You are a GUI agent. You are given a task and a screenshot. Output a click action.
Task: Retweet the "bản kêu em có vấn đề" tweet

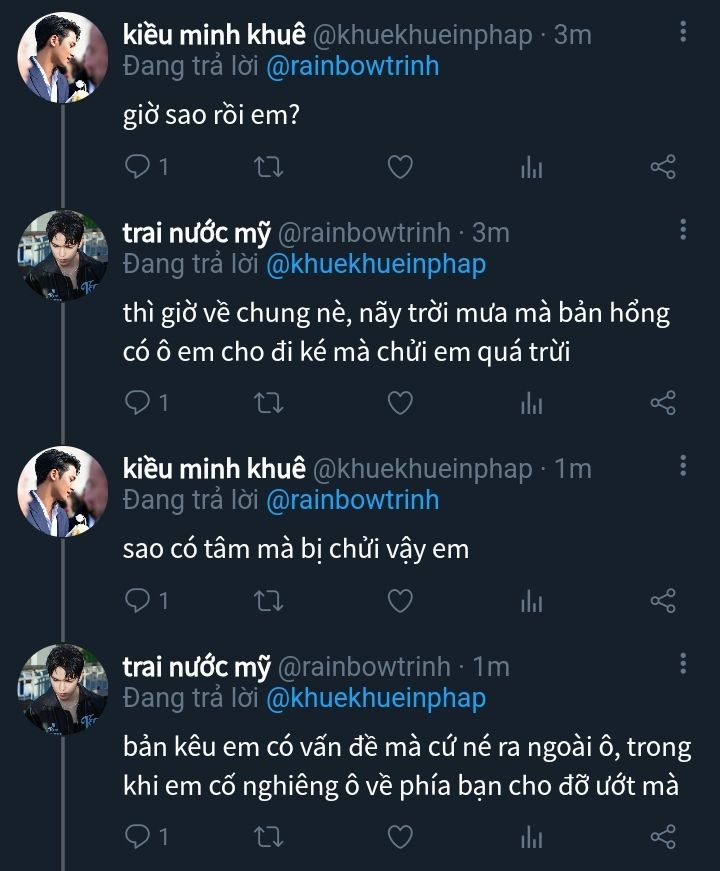[x=270, y=835]
